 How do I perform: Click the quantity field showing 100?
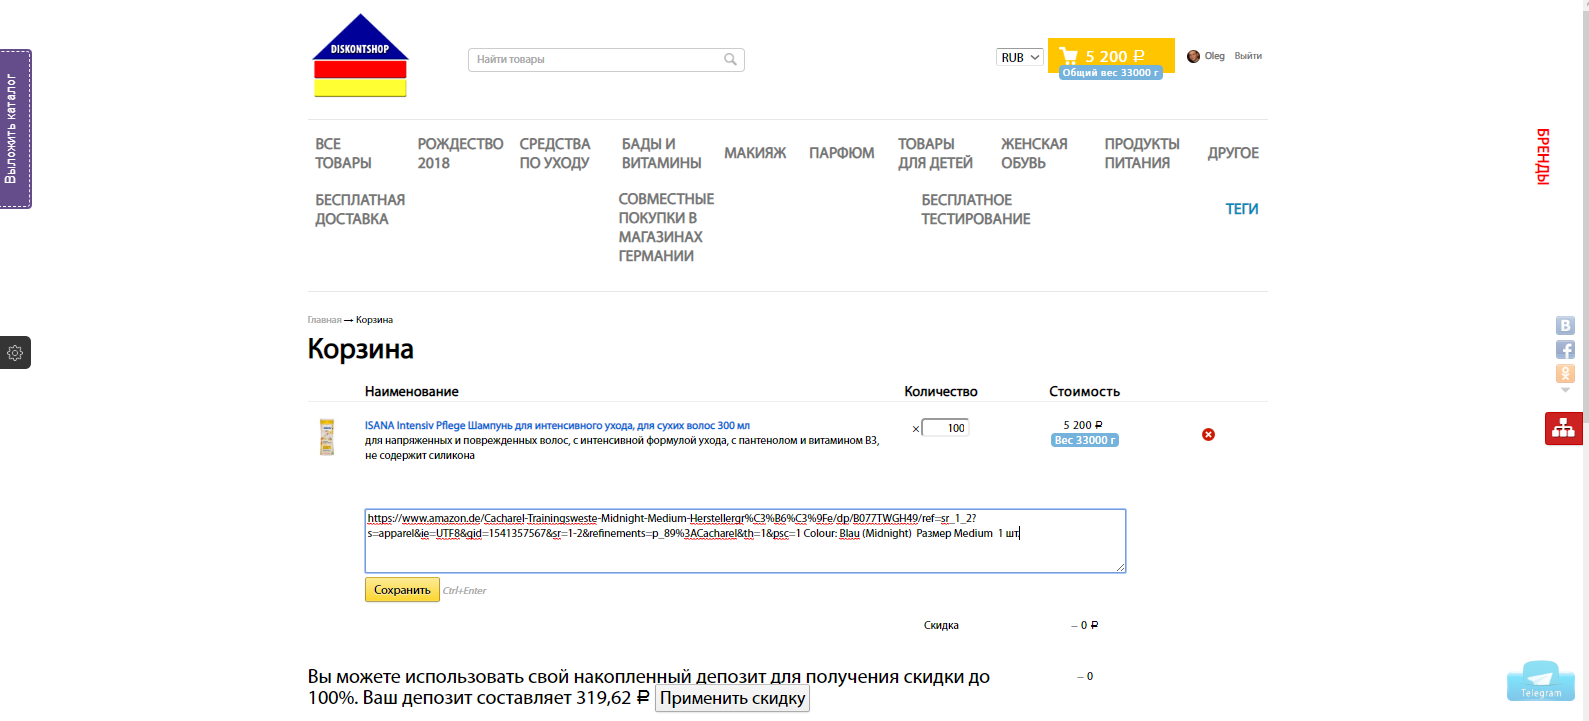(x=945, y=428)
